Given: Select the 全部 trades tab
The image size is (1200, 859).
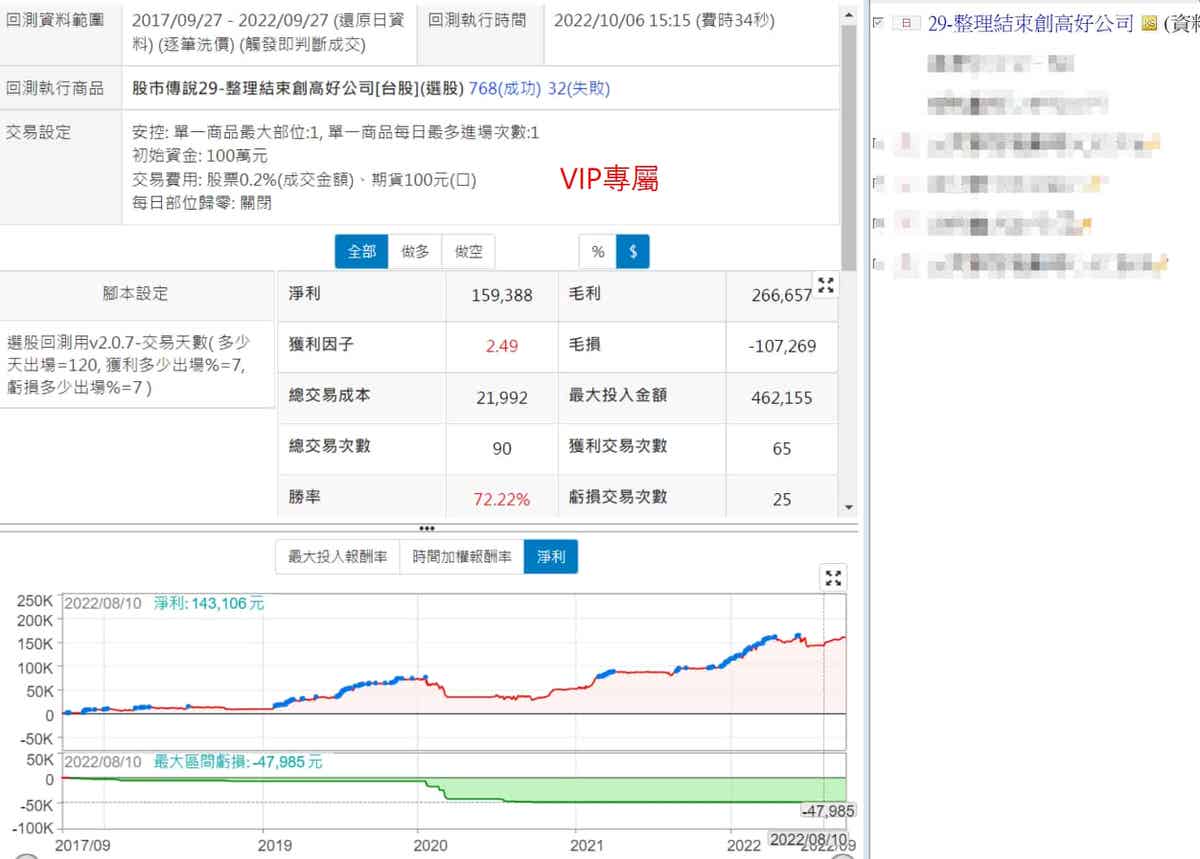Looking at the screenshot, I should pyautogui.click(x=362, y=252).
